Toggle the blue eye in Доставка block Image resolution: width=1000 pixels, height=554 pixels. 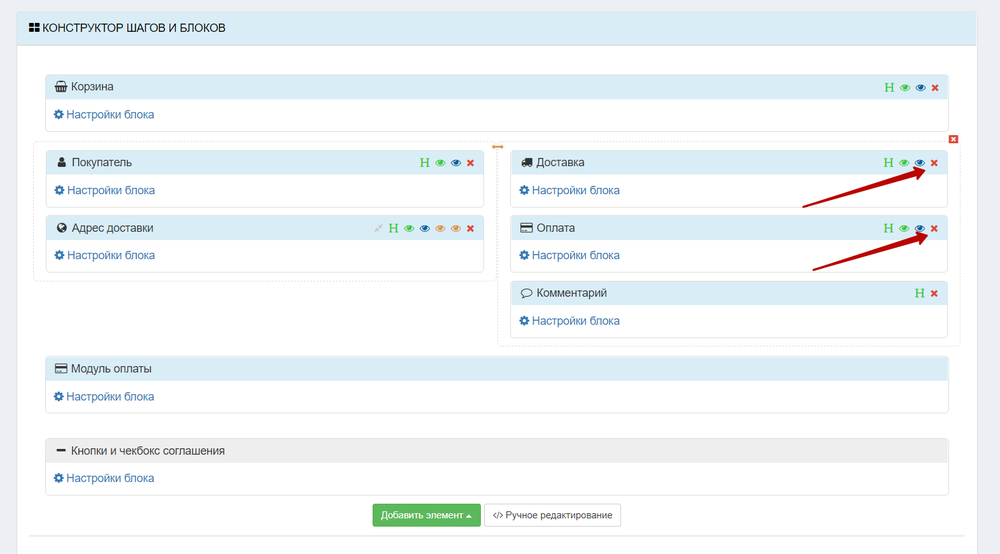pyautogui.click(x=920, y=163)
